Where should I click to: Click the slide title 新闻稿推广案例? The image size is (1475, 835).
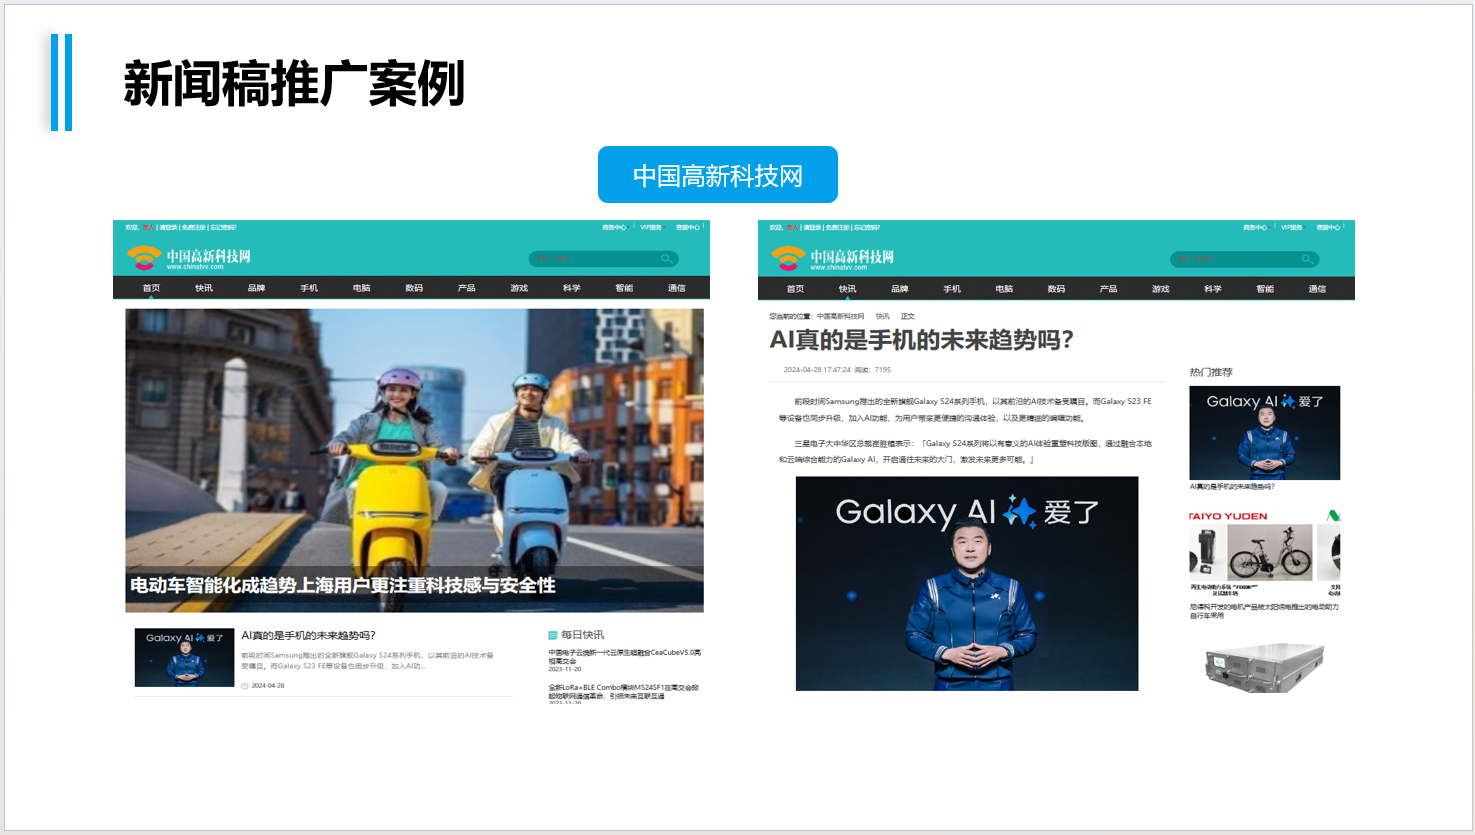pyautogui.click(x=294, y=83)
